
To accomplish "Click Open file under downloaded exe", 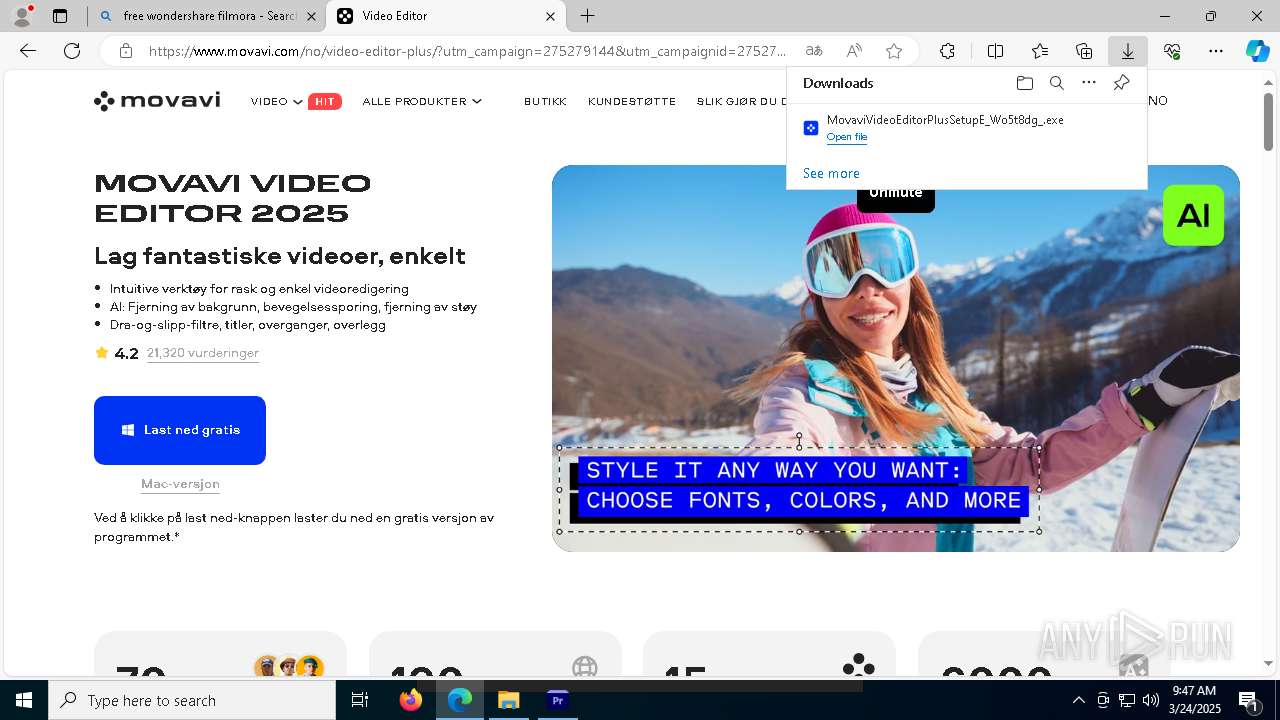I will (847, 137).
